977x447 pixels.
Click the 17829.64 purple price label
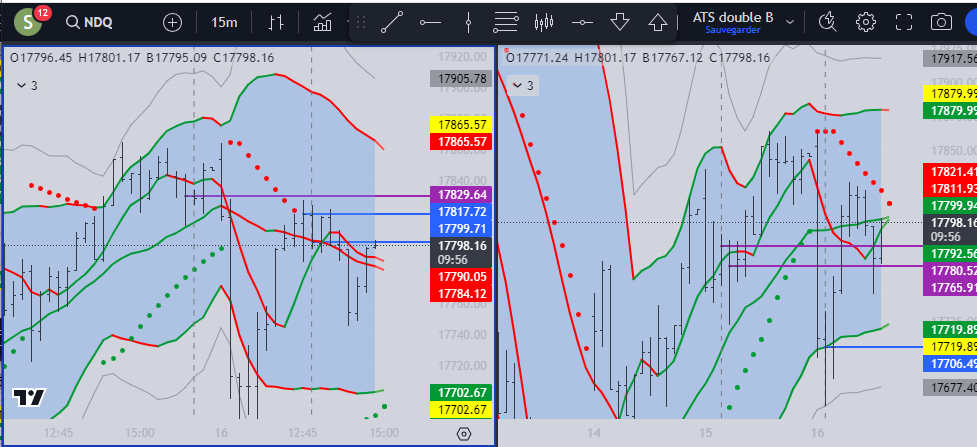(x=461, y=195)
